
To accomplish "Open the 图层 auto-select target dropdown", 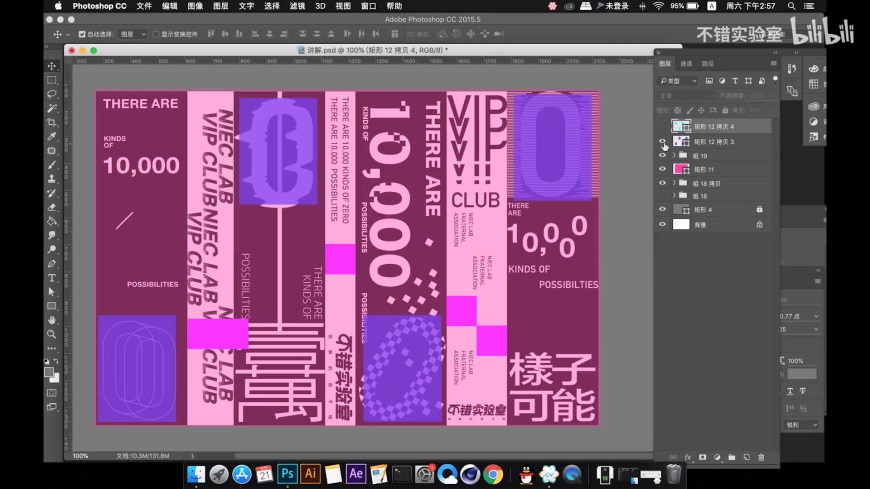I will coord(133,34).
